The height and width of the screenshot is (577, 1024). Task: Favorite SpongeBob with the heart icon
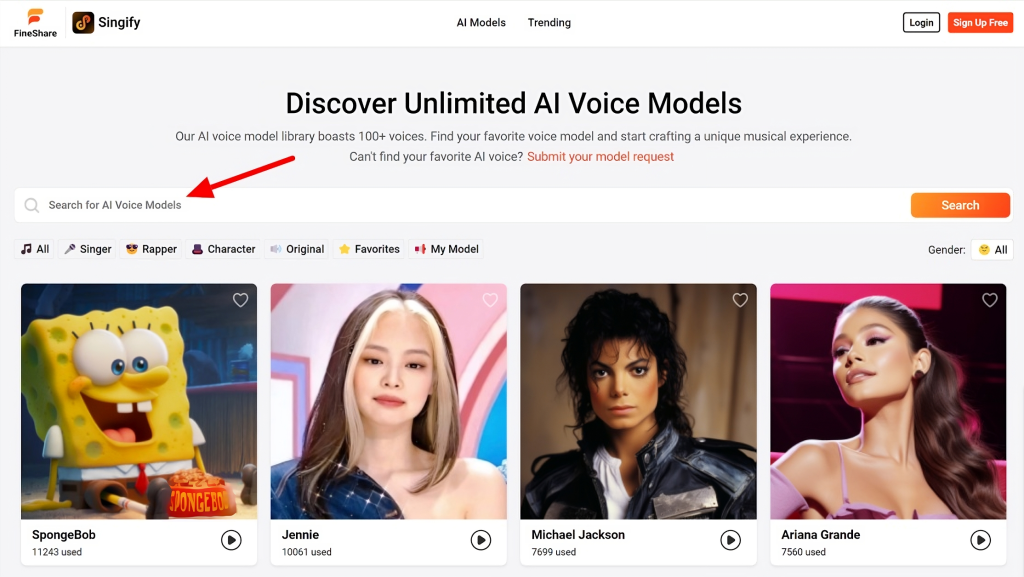tap(240, 300)
